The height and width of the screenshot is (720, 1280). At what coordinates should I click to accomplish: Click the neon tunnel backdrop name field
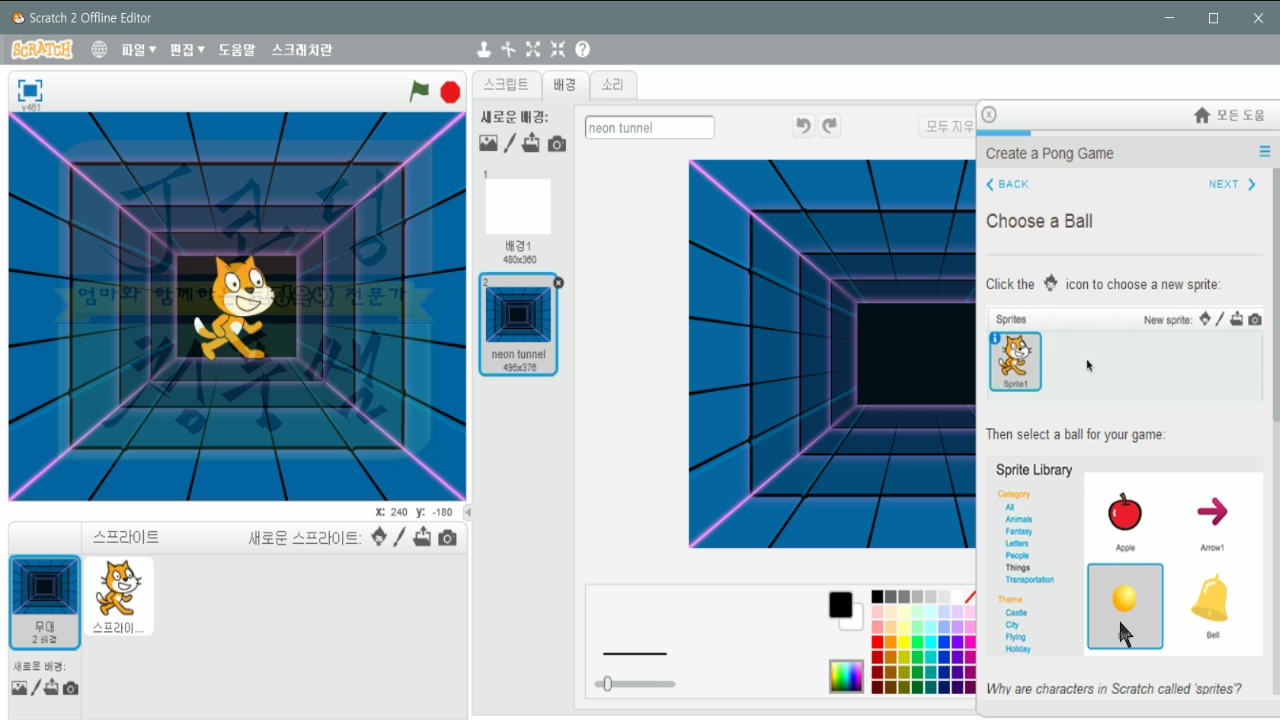(x=648, y=127)
